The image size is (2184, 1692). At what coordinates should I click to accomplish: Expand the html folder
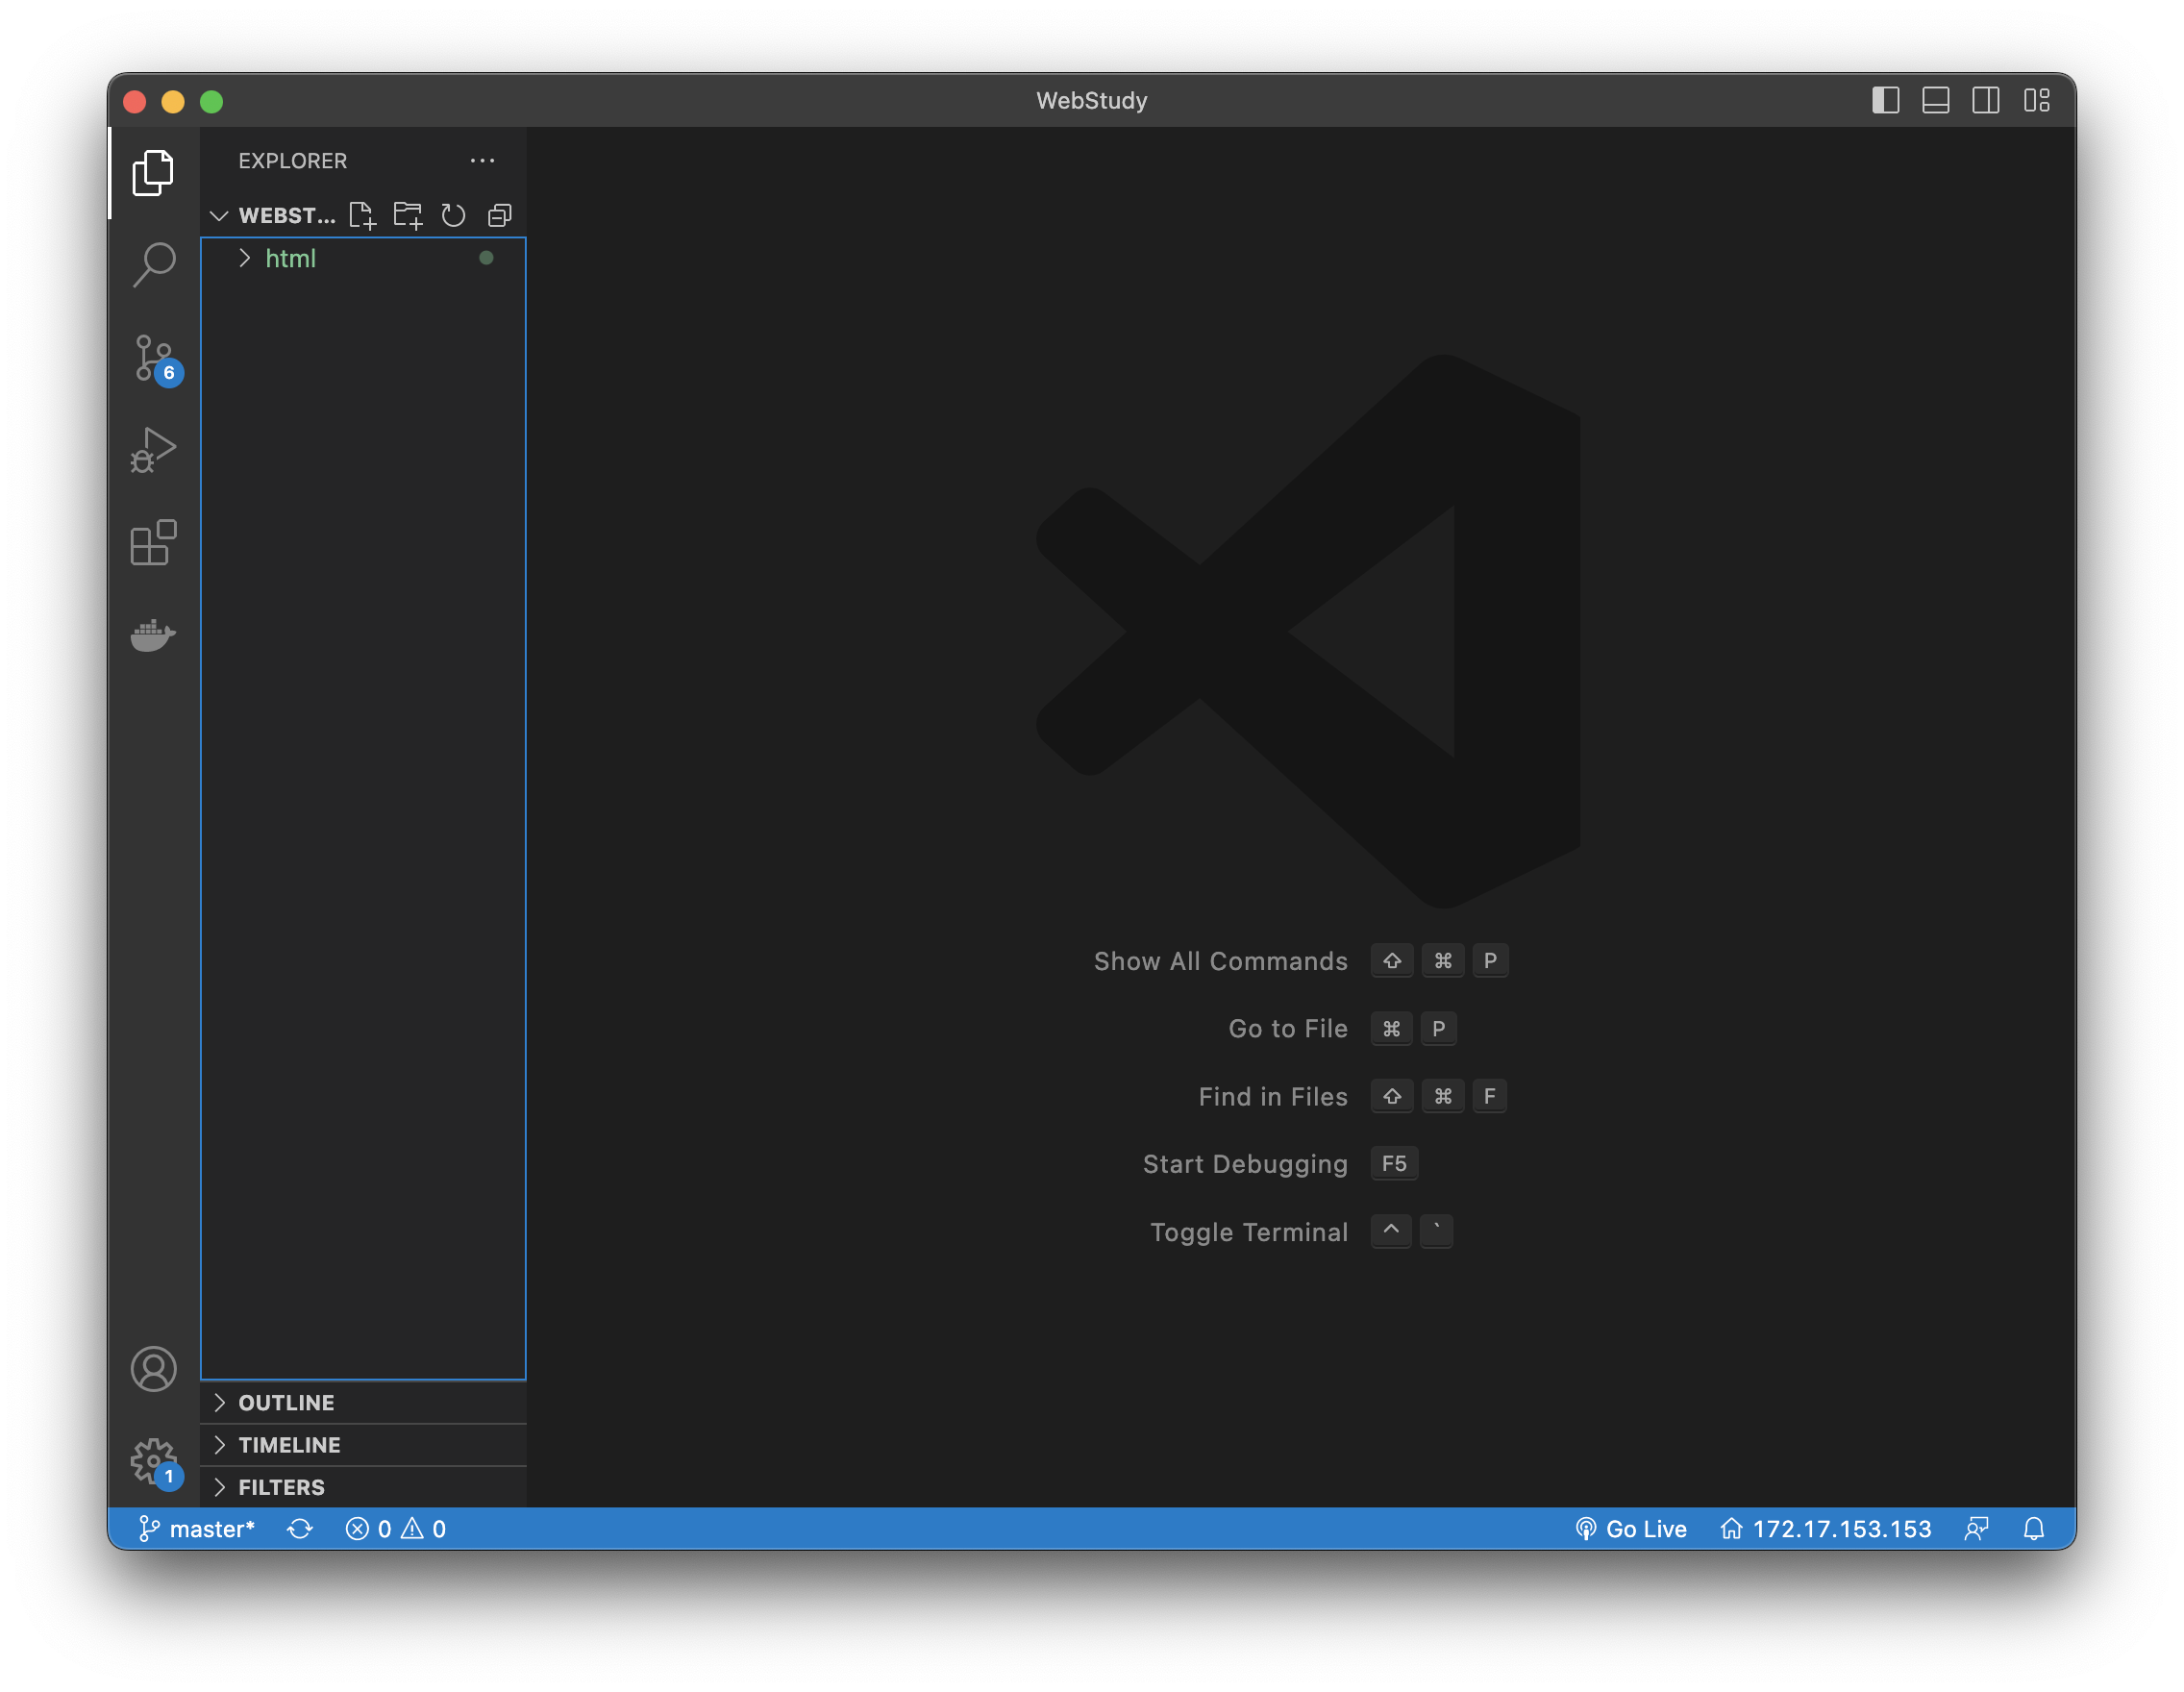[x=363, y=258]
